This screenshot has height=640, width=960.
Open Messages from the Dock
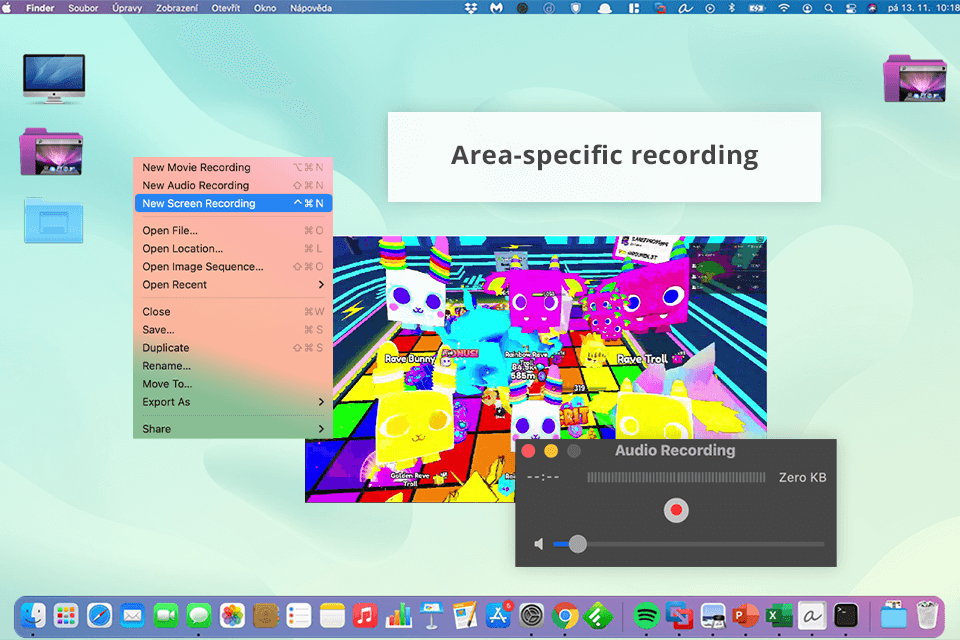[198, 616]
